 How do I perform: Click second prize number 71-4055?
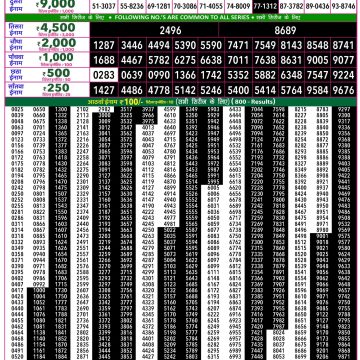(x=211, y=6)
